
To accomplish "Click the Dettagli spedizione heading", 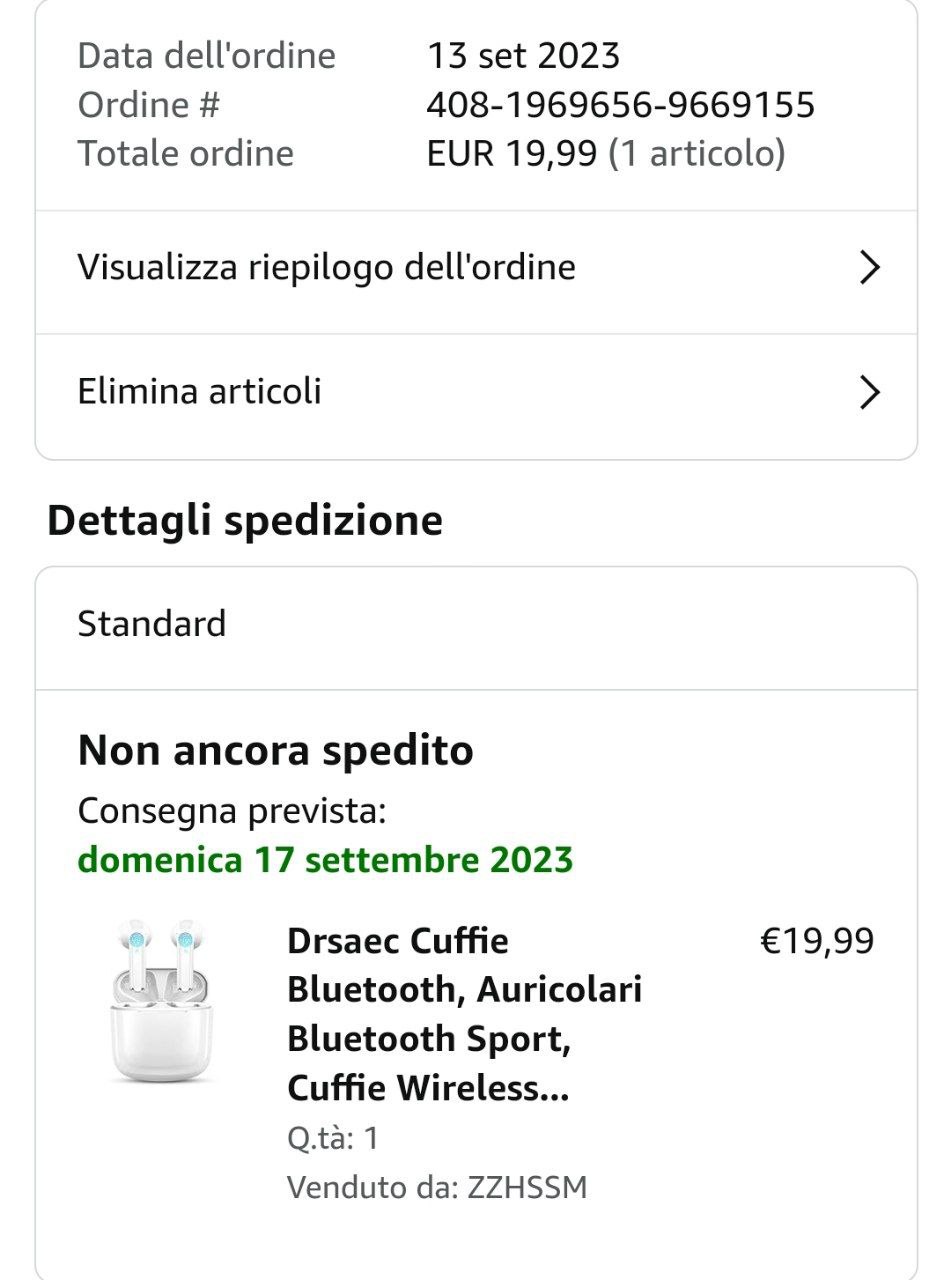I will [245, 521].
